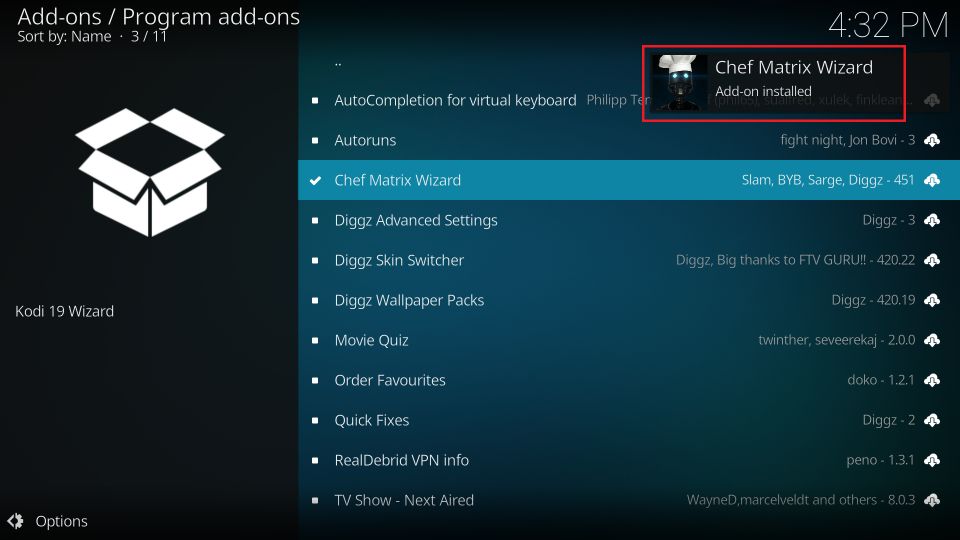The image size is (960, 540).
Task: Open Diggz Wallpaper Packs entry
Action: click(629, 300)
